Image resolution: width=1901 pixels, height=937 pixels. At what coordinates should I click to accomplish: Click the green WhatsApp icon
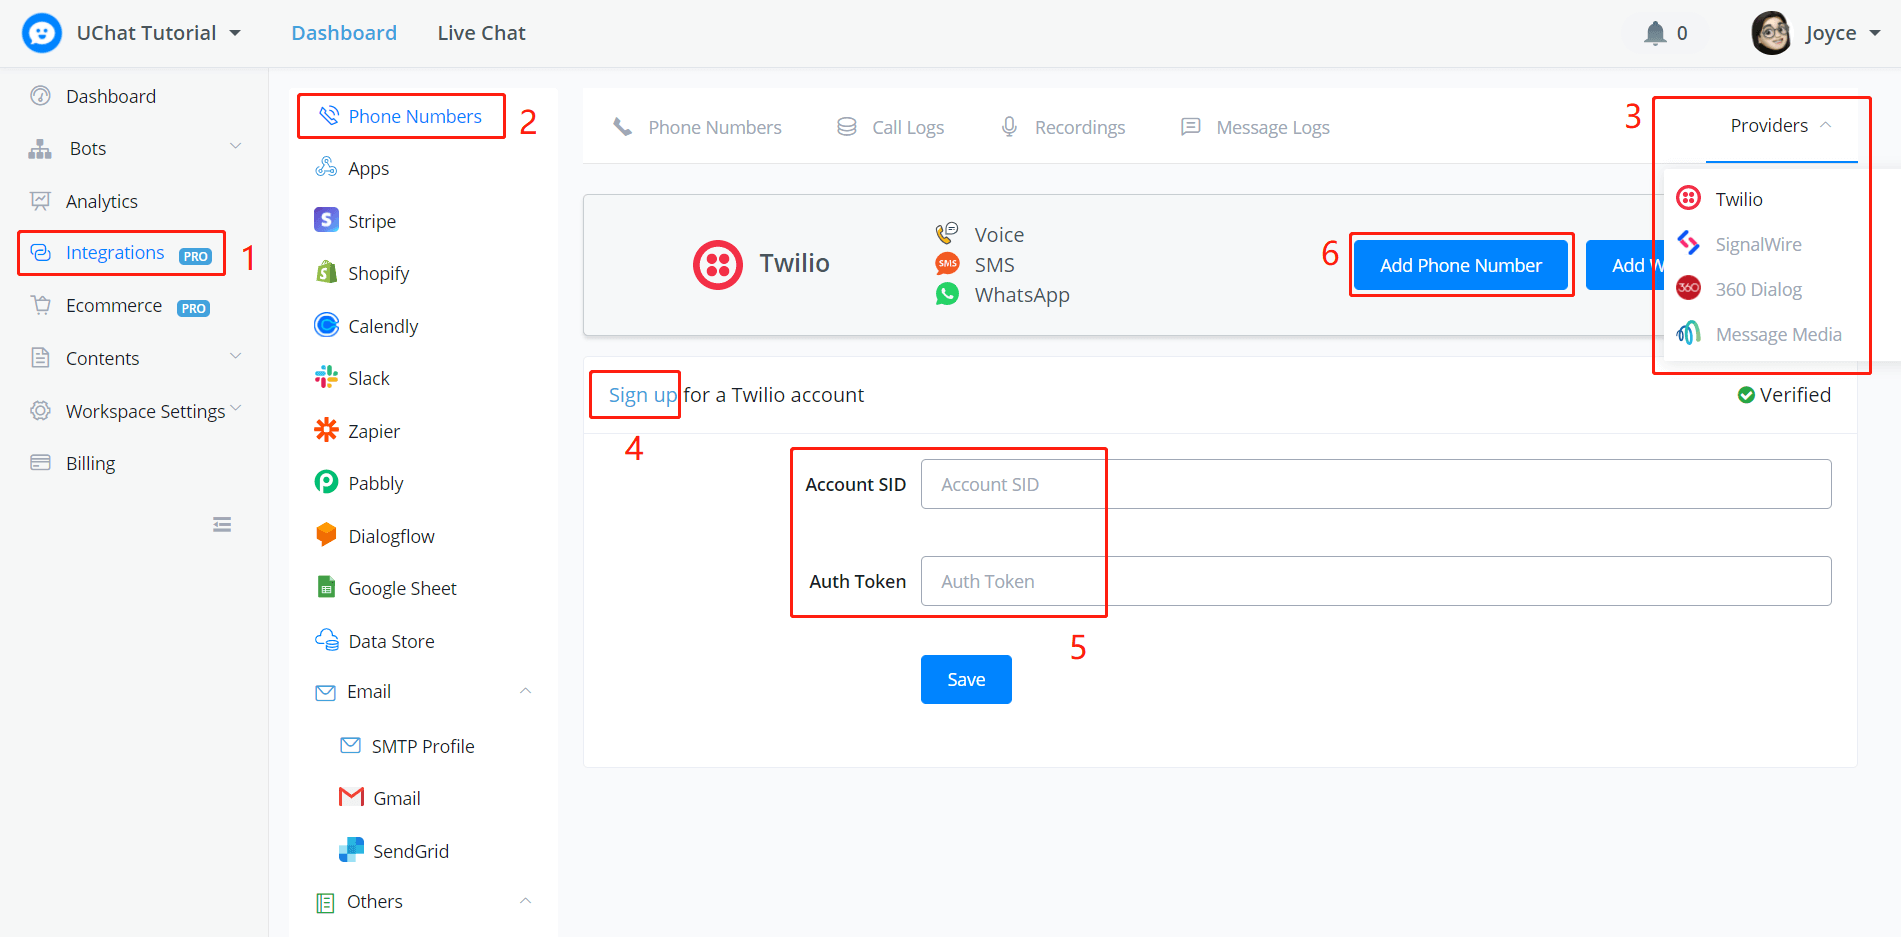coord(947,294)
